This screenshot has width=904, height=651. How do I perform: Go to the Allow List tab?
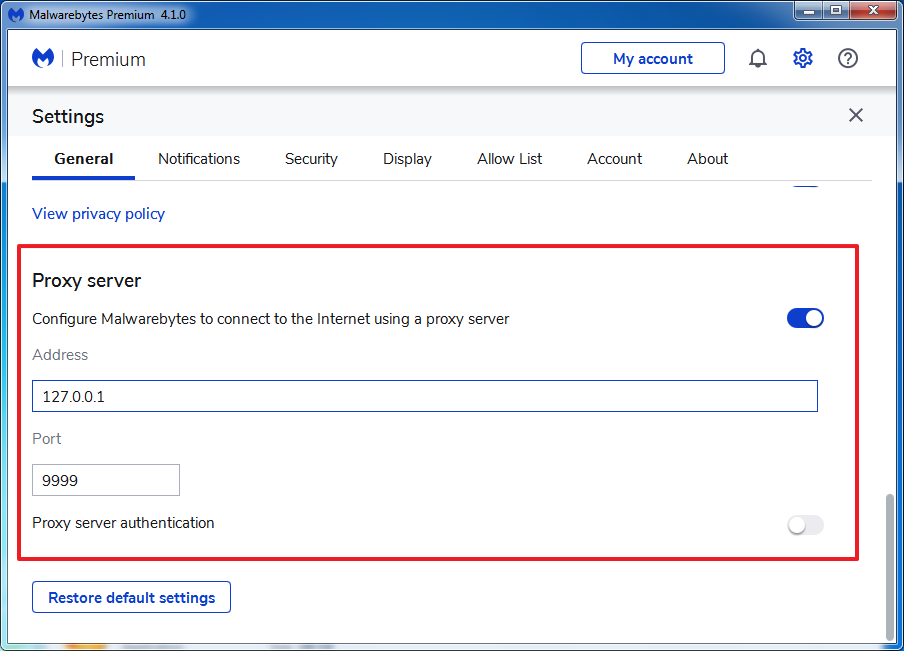[510, 159]
